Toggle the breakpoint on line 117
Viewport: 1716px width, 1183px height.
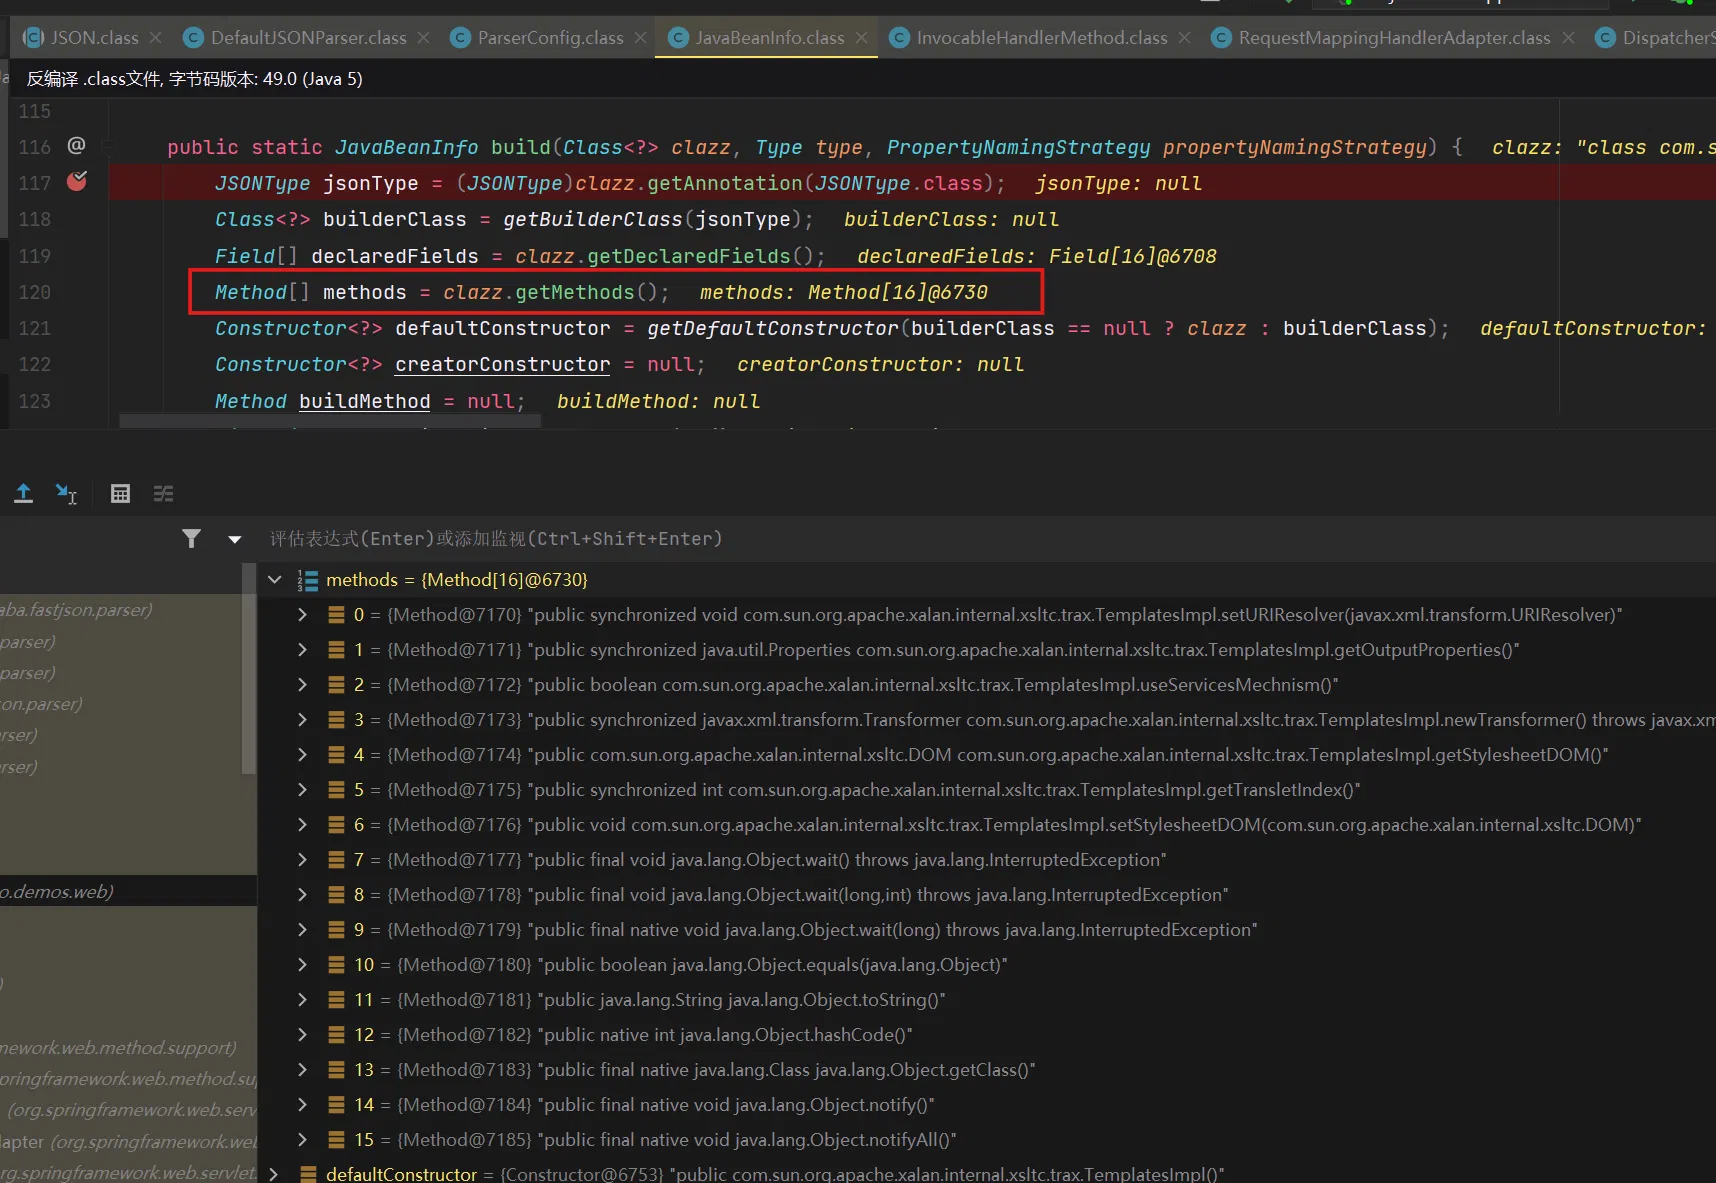(76, 182)
